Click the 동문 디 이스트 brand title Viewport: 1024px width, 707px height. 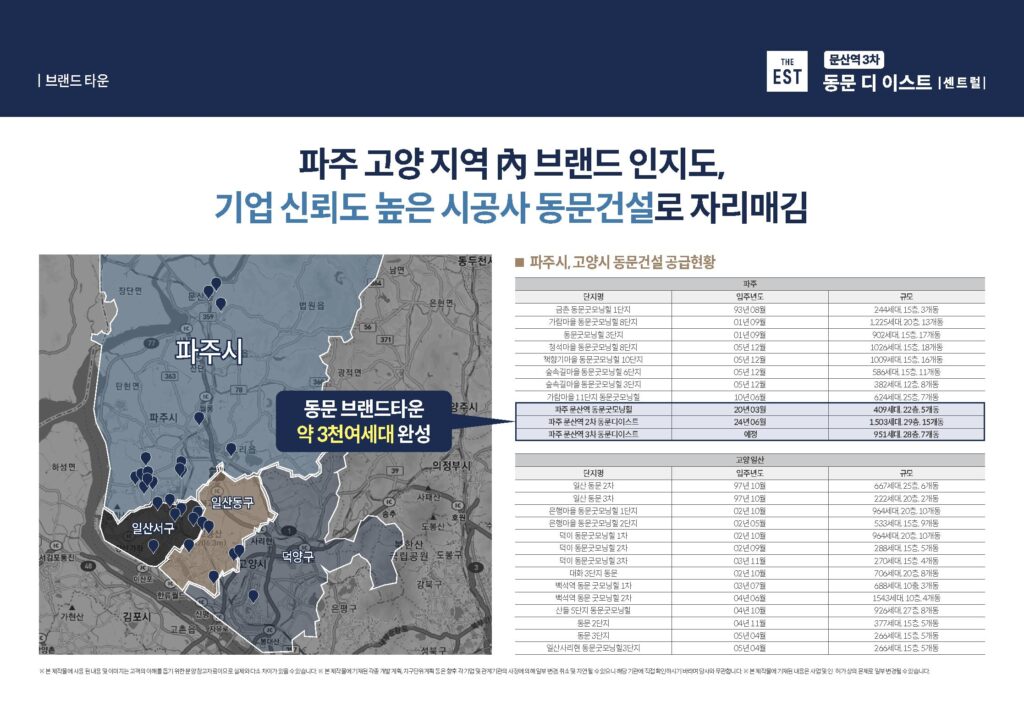877,82
